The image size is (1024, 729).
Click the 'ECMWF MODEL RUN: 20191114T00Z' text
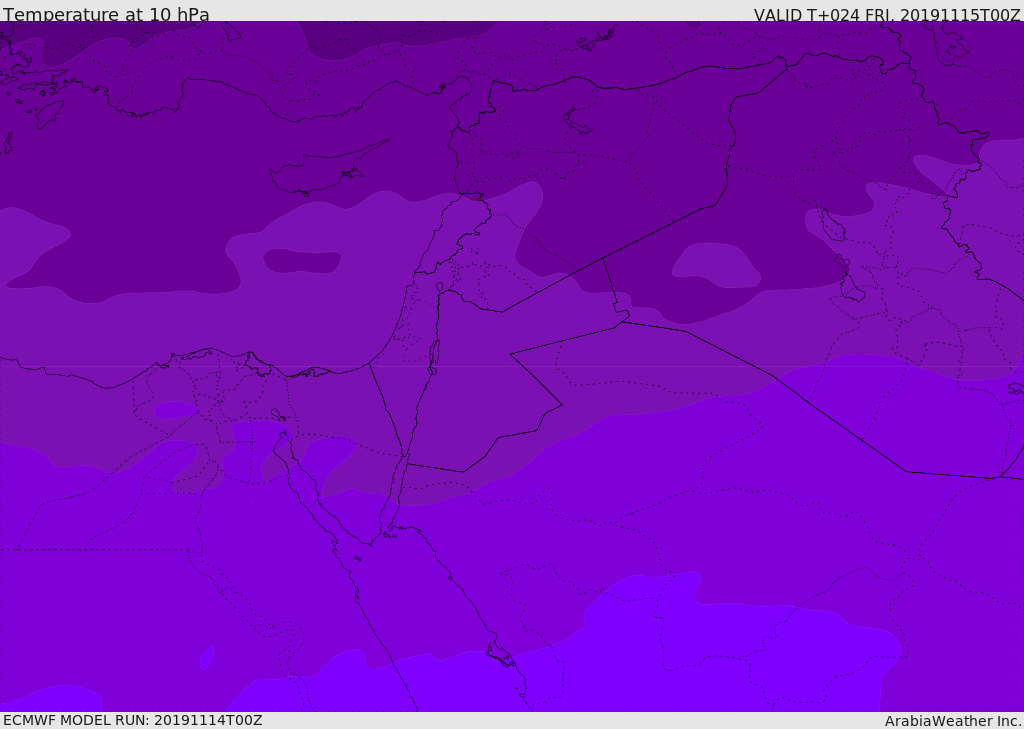(133, 721)
